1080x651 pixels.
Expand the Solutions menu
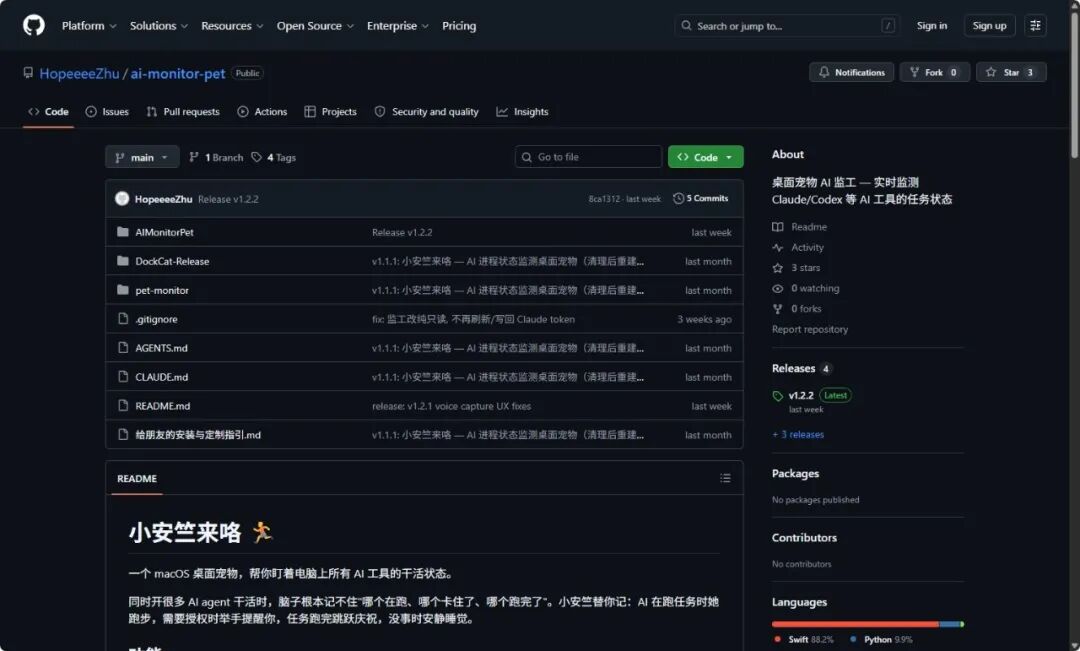(158, 25)
